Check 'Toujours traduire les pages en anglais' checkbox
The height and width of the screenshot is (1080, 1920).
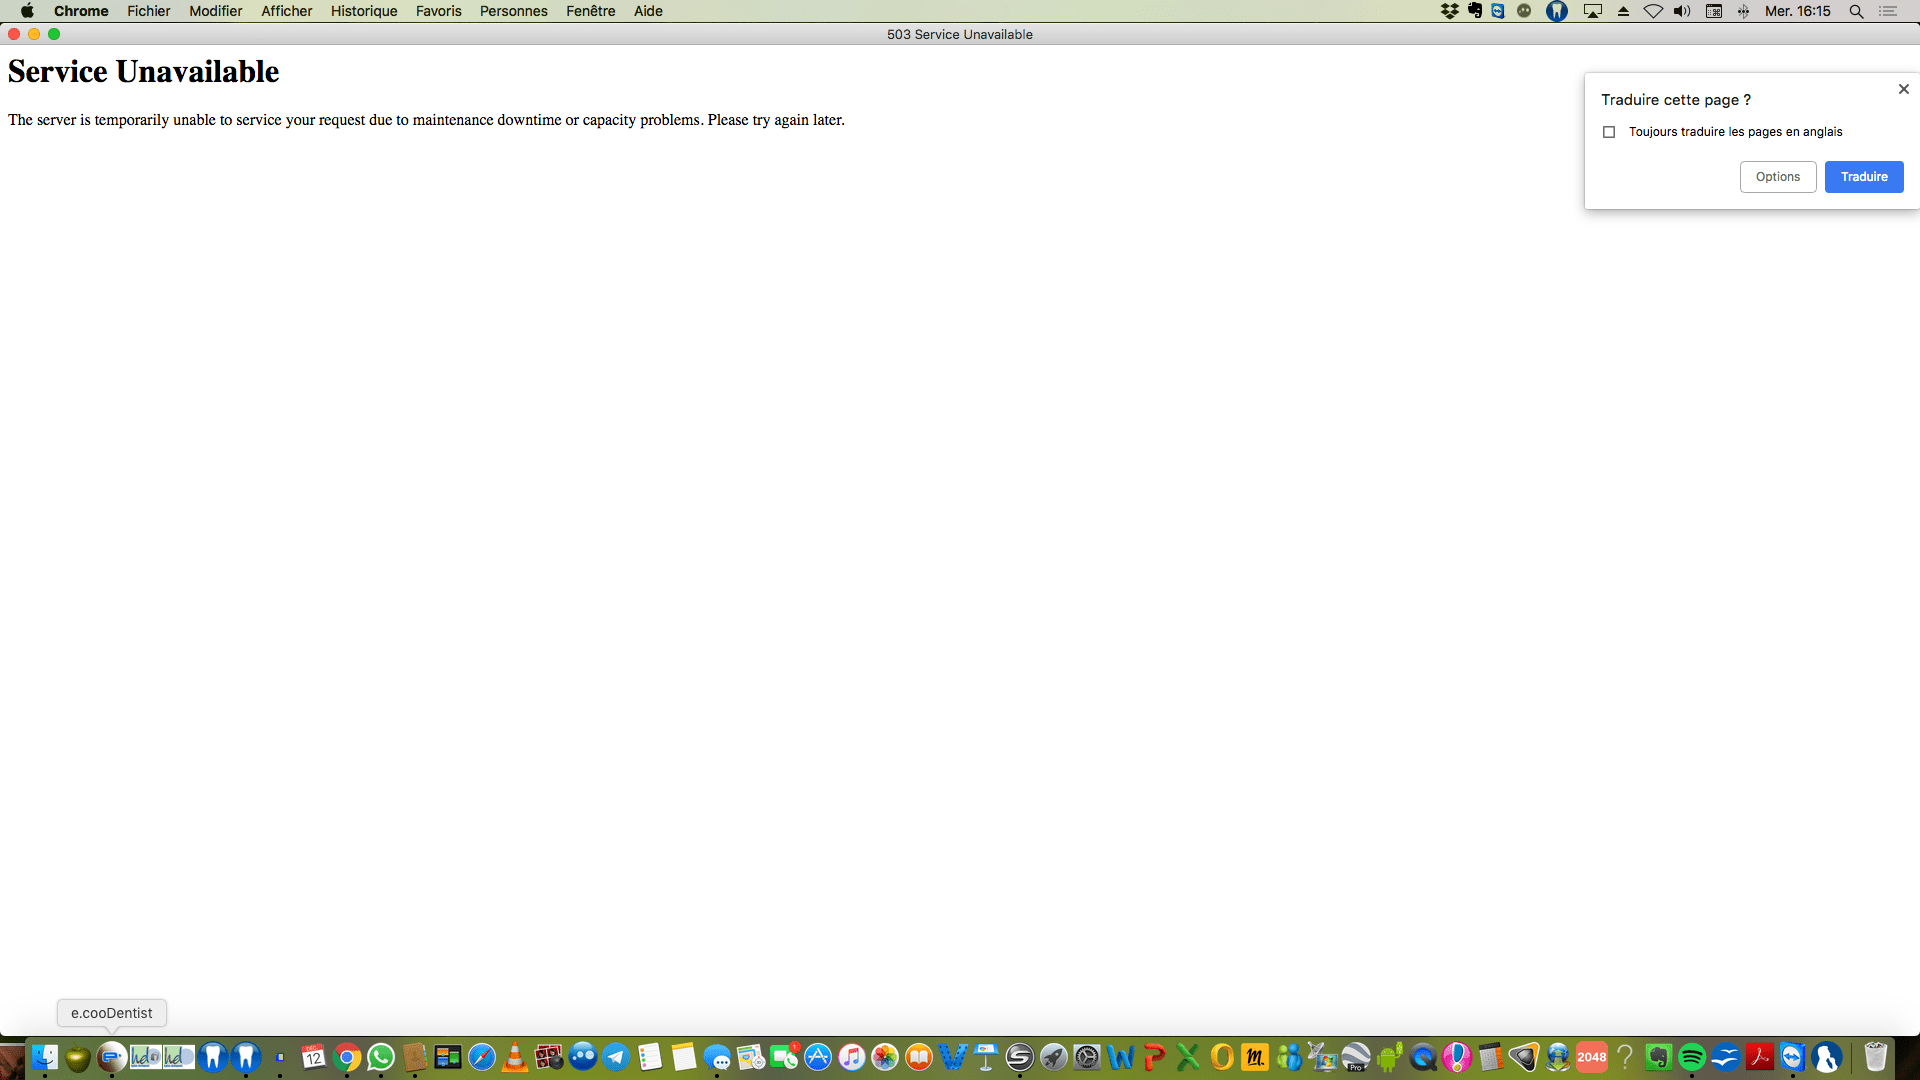point(1609,132)
